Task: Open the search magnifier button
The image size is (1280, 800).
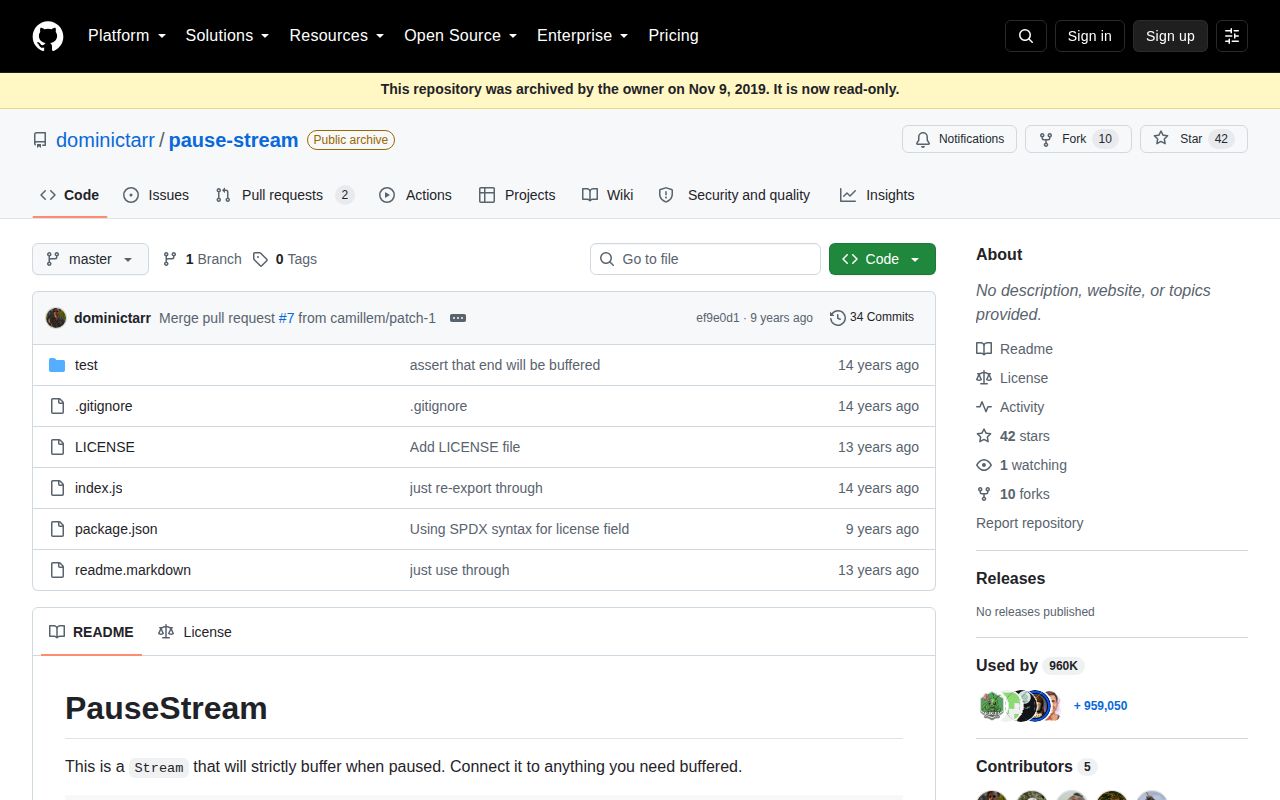Action: tap(1026, 36)
